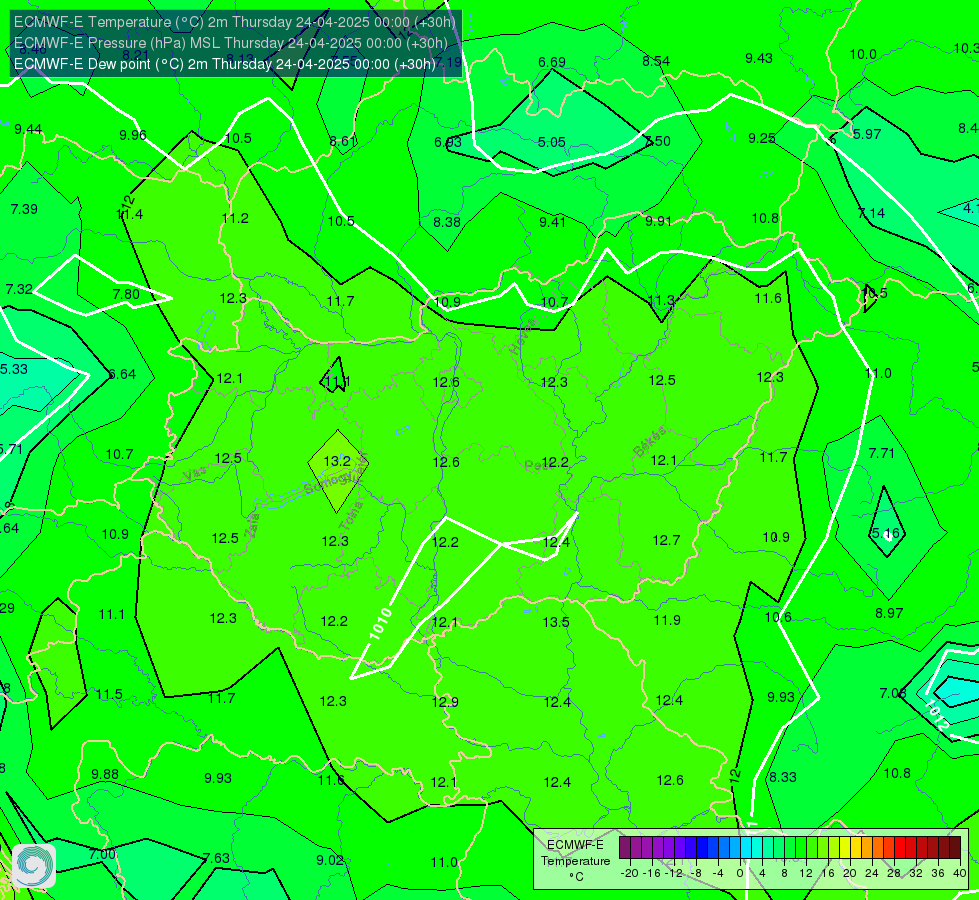Click the 11.5 temperature value
The image size is (979, 900).
coord(109,695)
